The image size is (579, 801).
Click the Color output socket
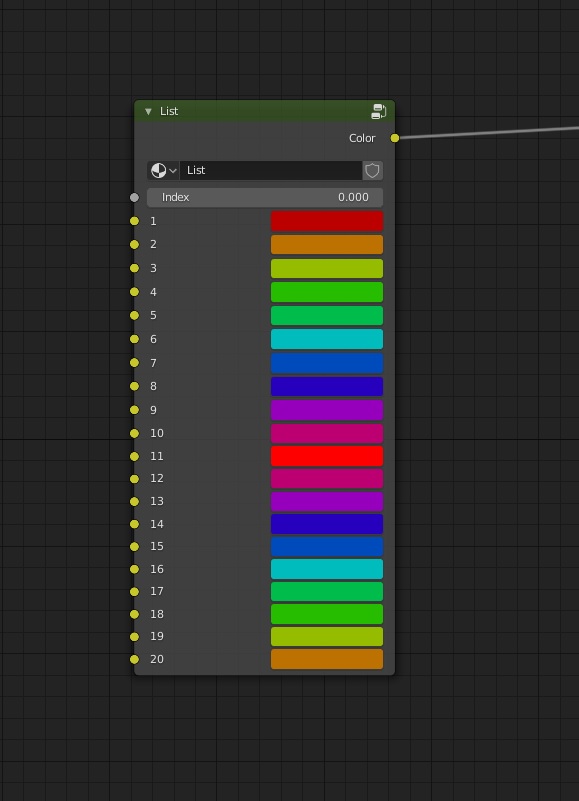[395, 138]
